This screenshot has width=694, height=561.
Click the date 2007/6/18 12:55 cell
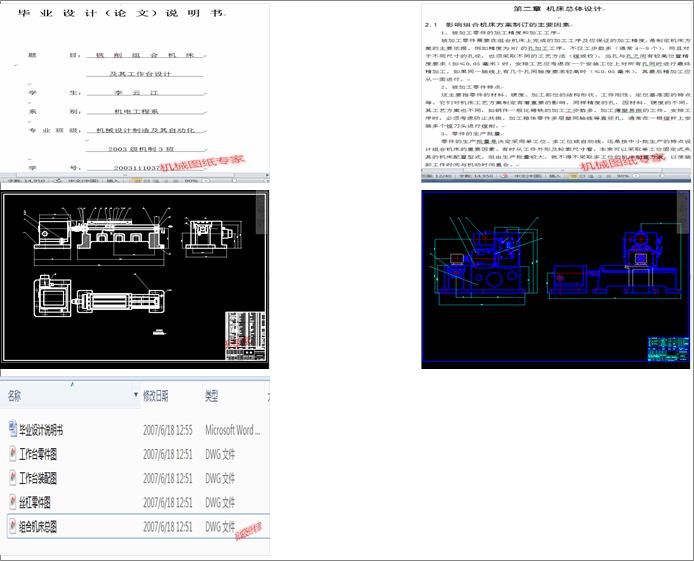tap(168, 430)
